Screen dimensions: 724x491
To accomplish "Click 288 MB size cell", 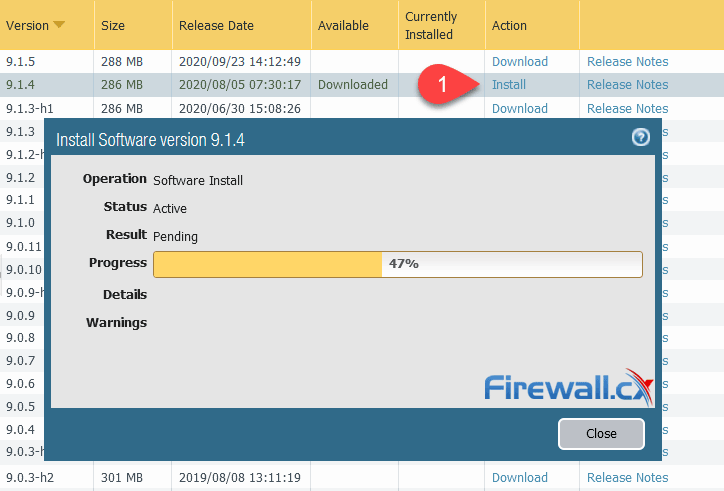I will (x=122, y=61).
